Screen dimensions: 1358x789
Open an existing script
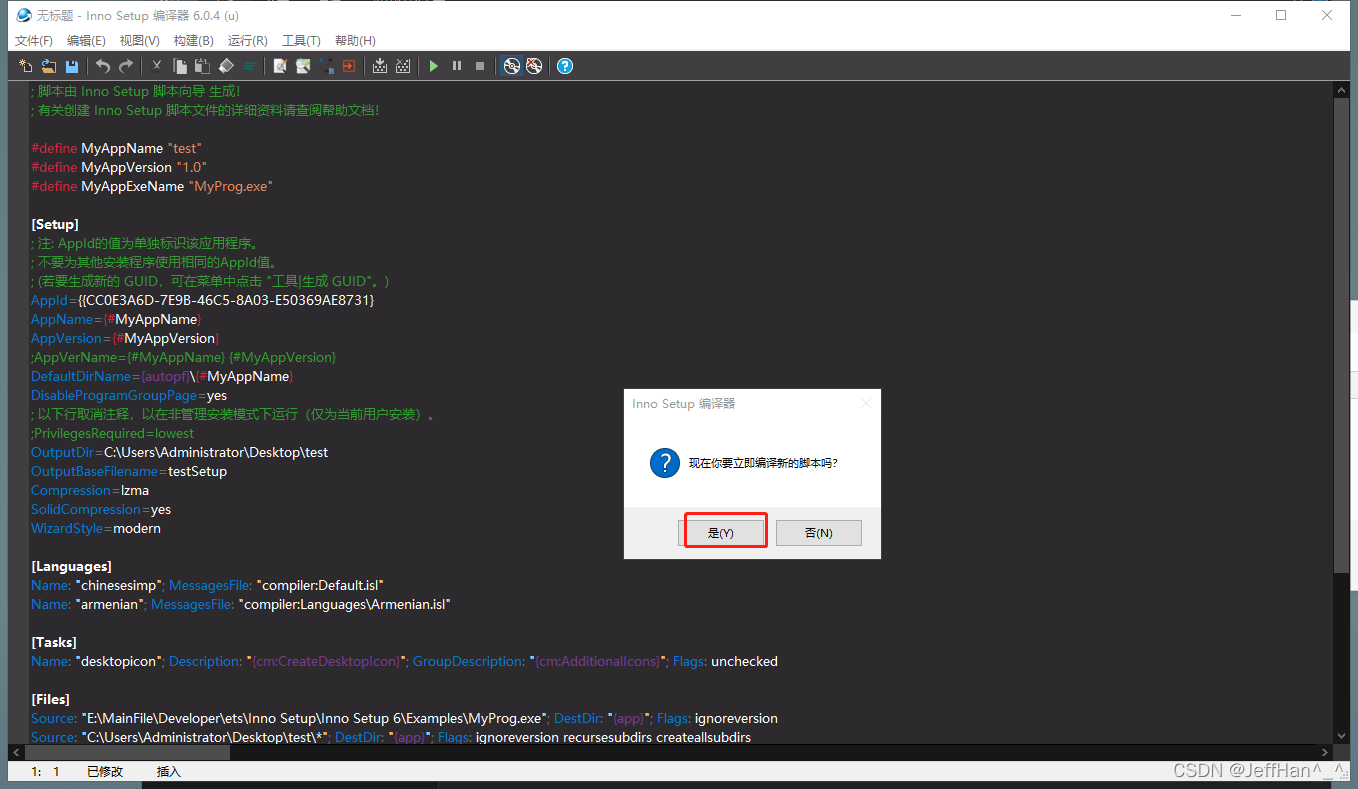pos(48,66)
